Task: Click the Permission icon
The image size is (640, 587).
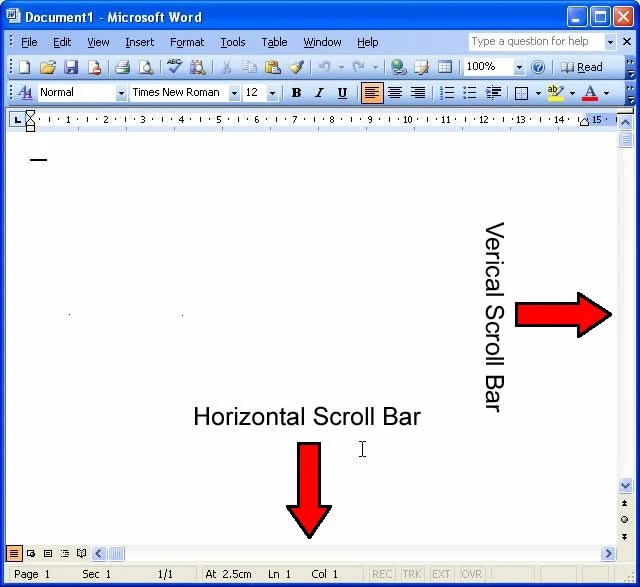Action: 94,67
